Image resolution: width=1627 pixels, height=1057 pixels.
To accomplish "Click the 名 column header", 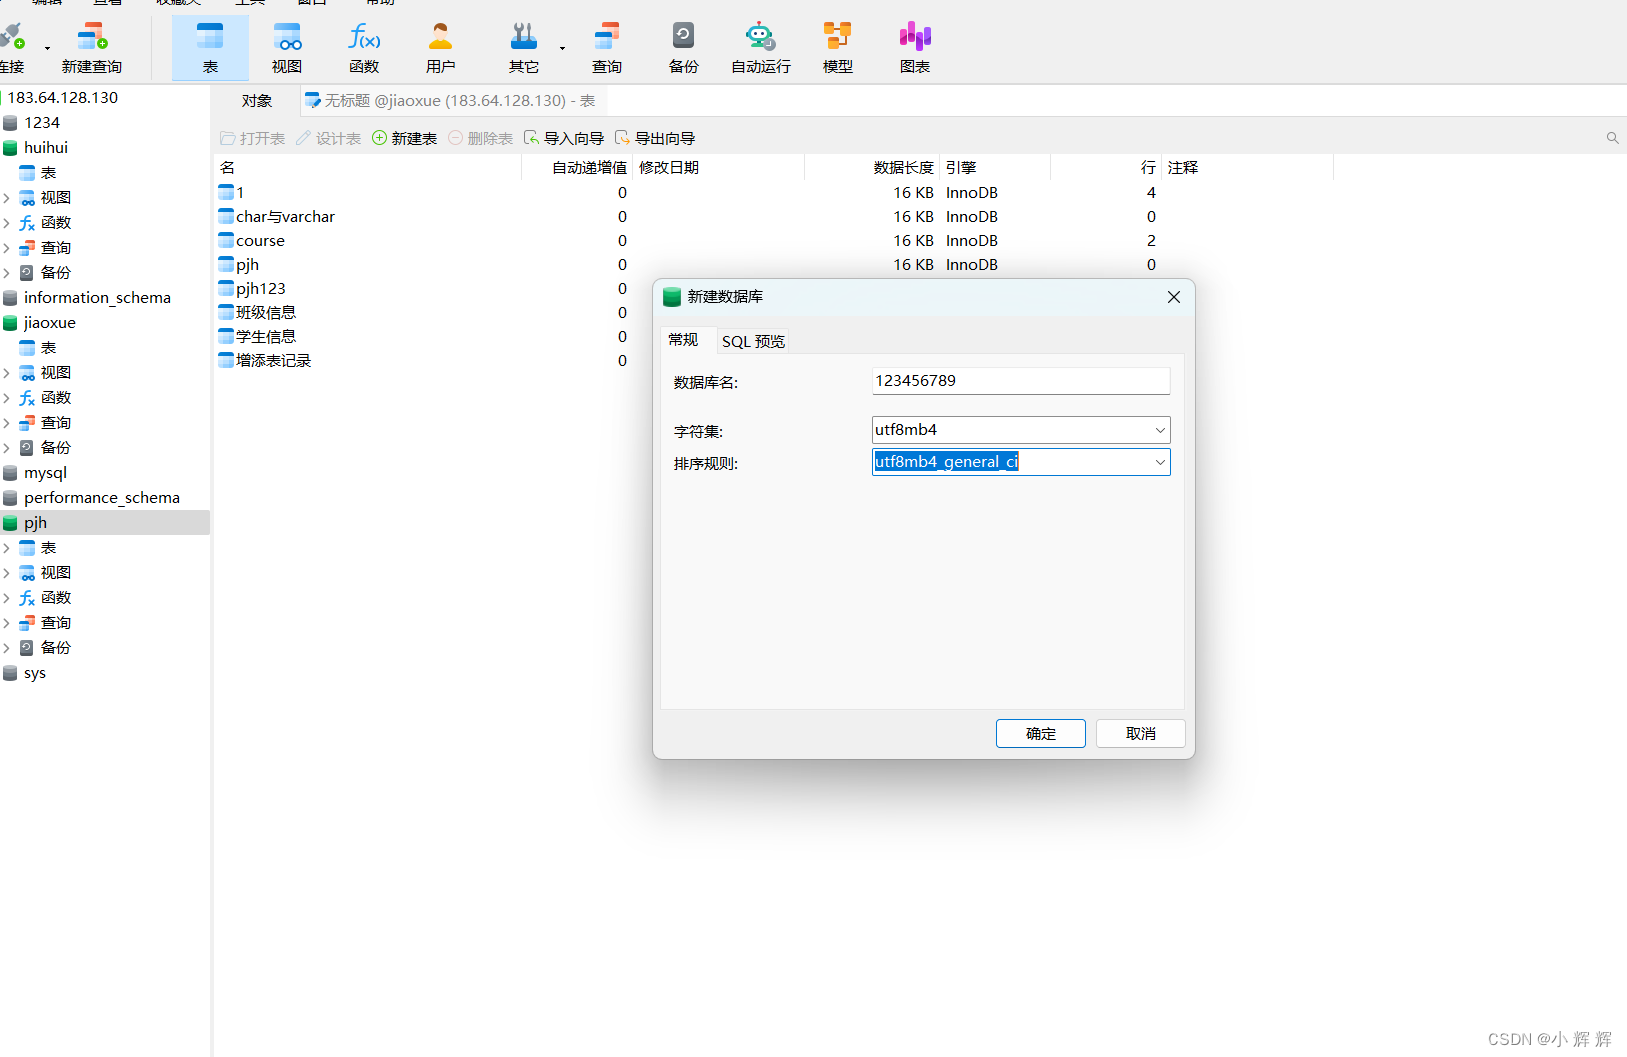I will pyautogui.click(x=369, y=168).
